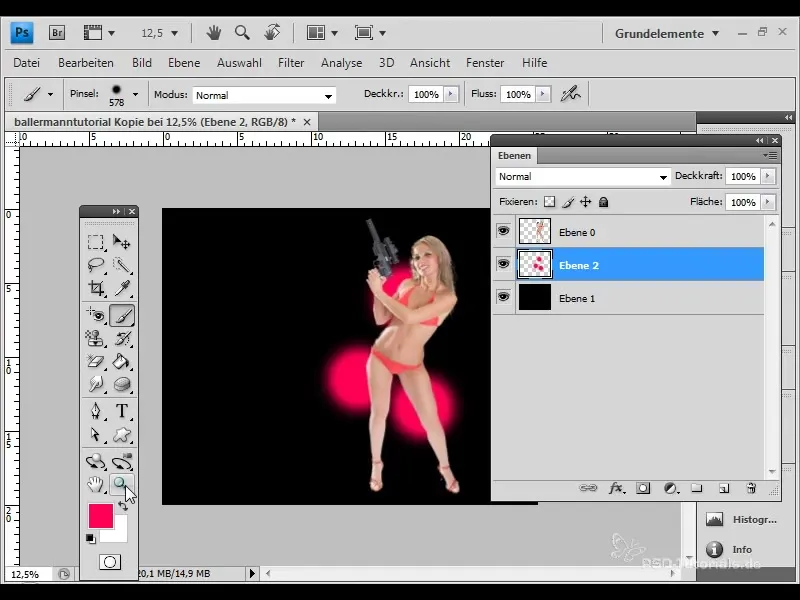Select the Crop tool
800x600 pixels.
95,288
